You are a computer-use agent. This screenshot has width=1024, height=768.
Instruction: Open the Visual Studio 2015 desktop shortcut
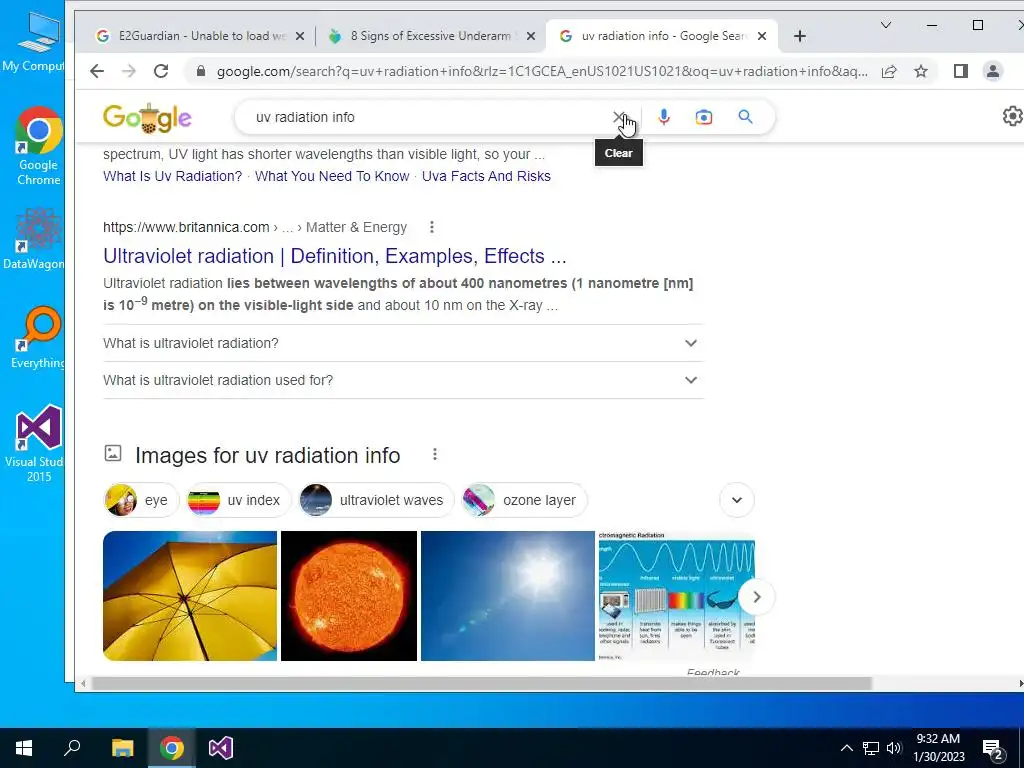coord(36,444)
